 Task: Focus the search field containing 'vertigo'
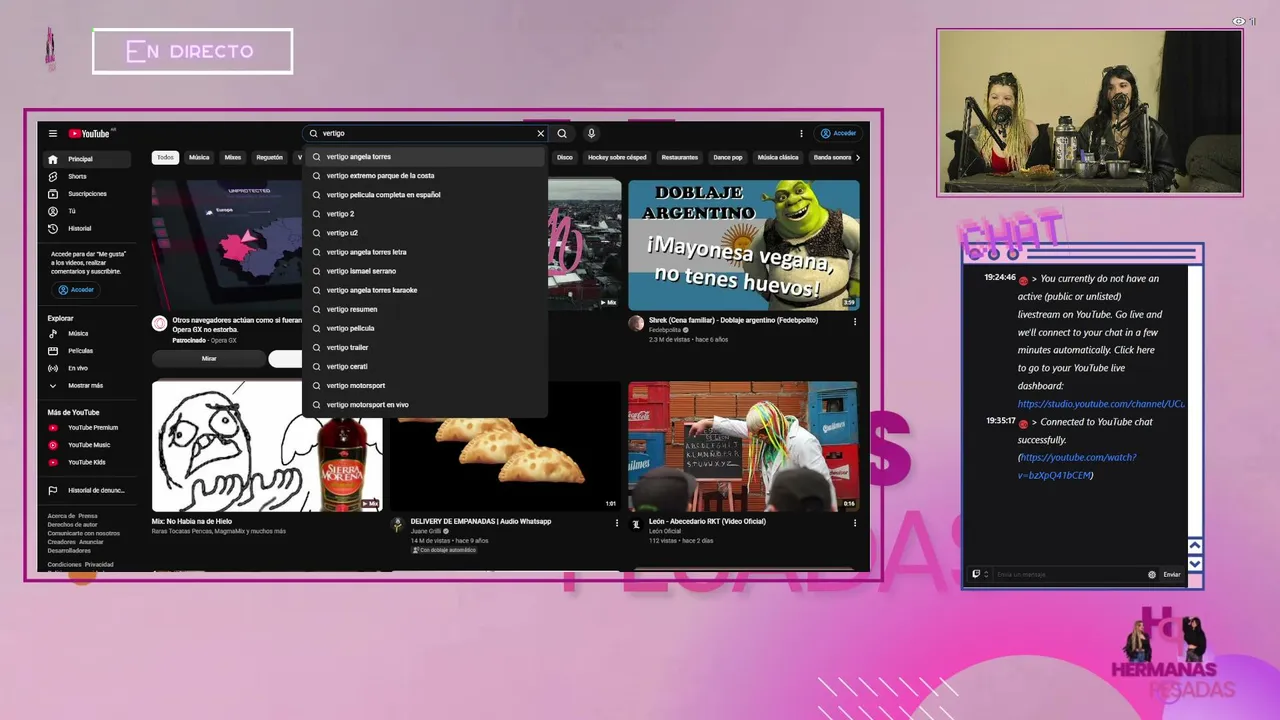(426, 133)
